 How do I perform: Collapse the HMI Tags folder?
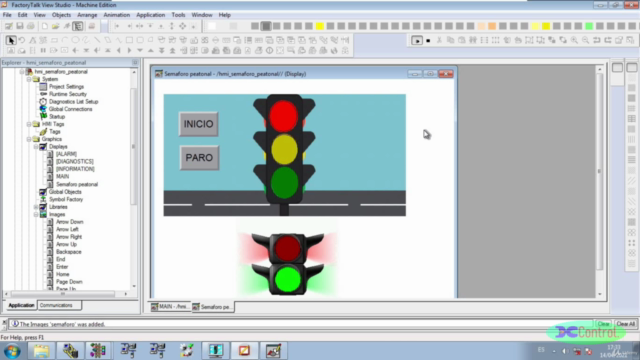29,124
